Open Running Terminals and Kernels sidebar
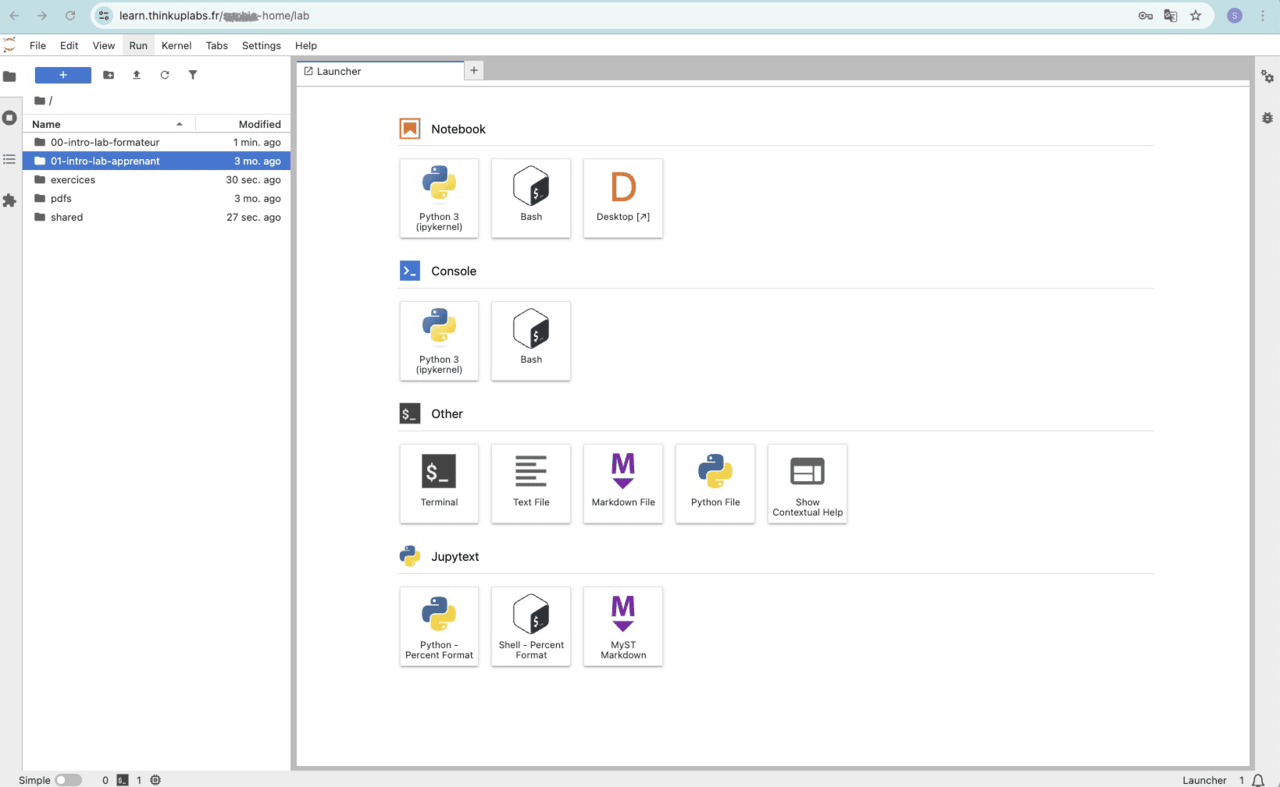Viewport: 1280px width, 787px height. (x=10, y=118)
